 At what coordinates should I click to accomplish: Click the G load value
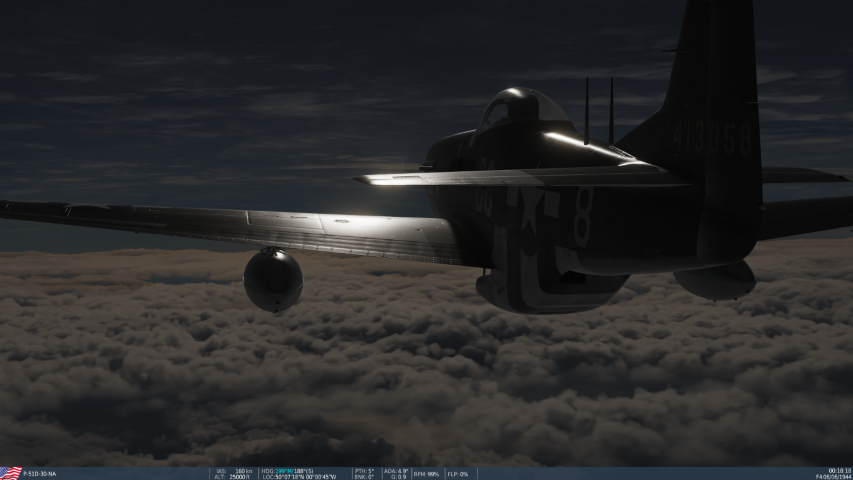(x=397, y=476)
